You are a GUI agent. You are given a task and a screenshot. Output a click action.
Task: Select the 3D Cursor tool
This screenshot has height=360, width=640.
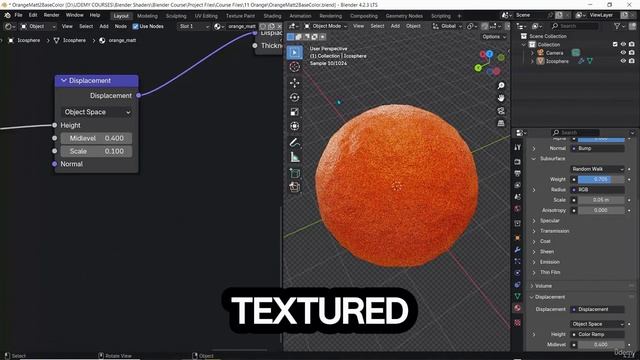click(x=294, y=67)
